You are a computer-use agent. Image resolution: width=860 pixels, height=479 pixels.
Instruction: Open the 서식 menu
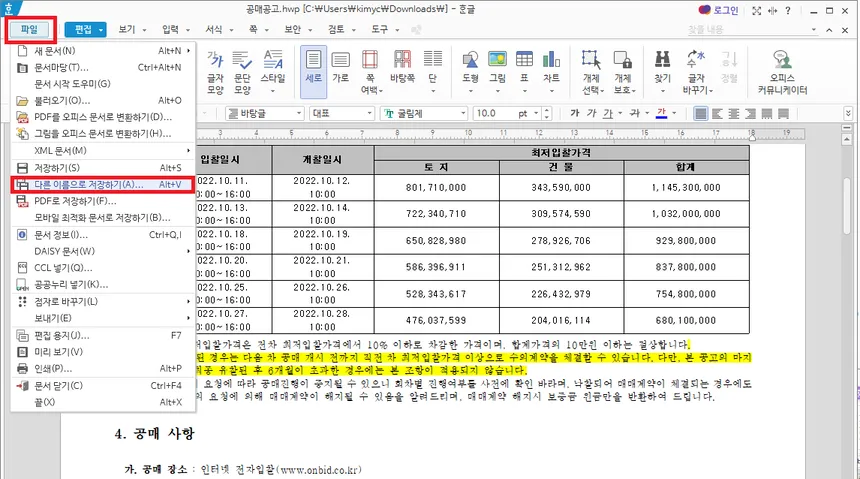pyautogui.click(x=219, y=30)
